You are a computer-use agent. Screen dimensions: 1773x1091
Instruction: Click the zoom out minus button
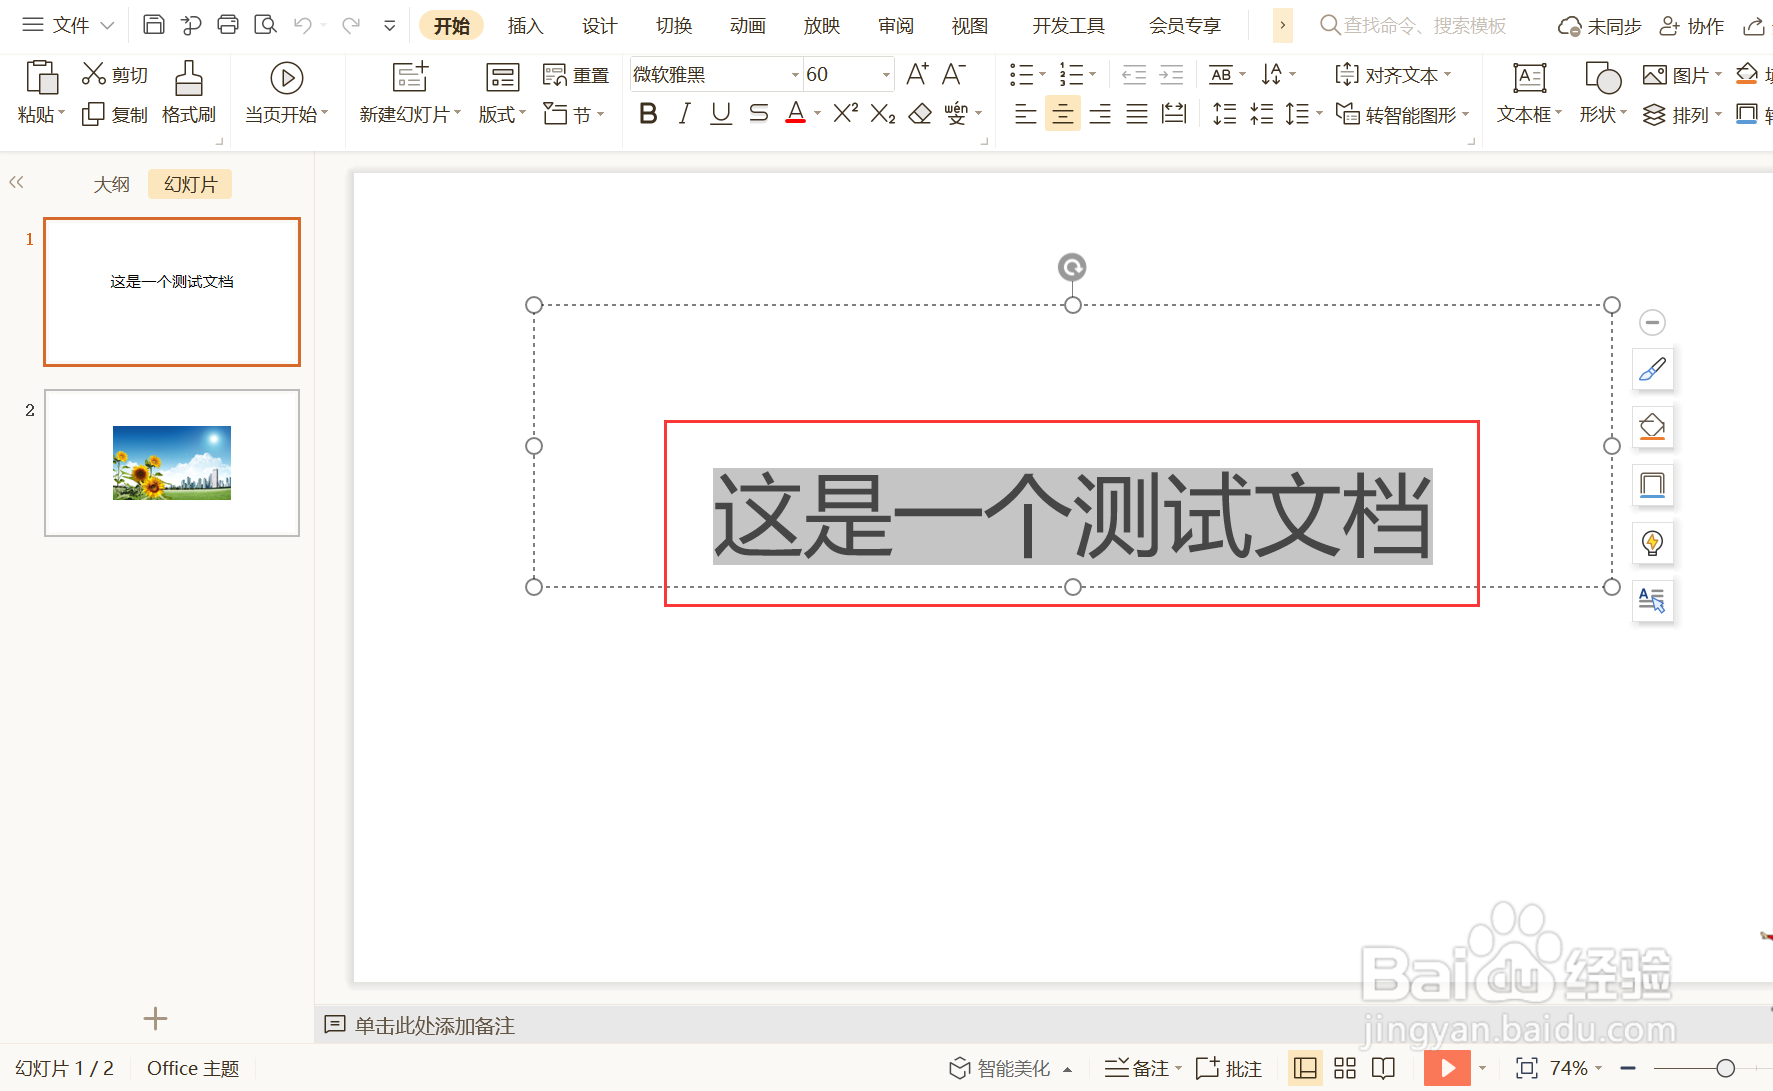click(1628, 1068)
